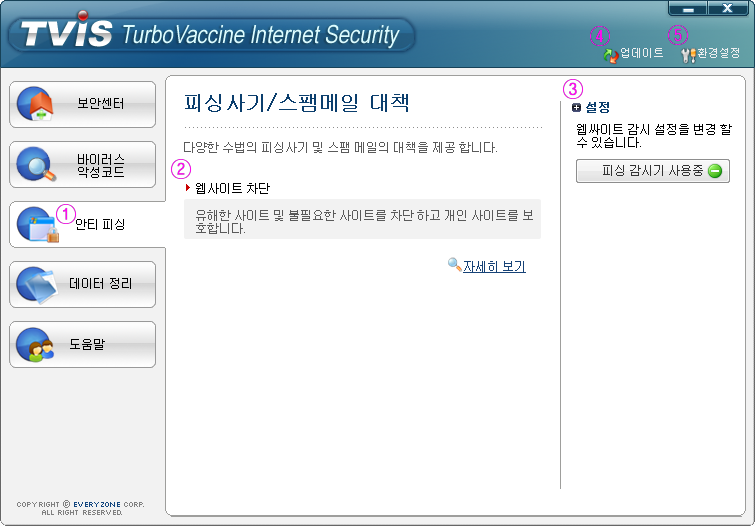Expand the 설정 plus icon

tap(577, 107)
